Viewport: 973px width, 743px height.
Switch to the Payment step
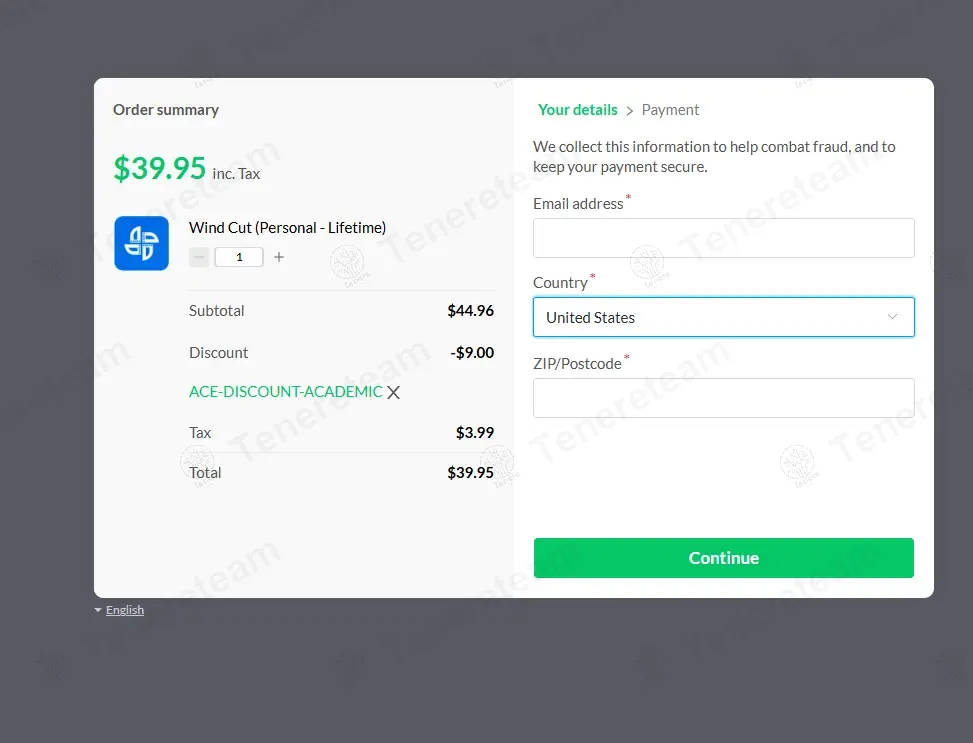tap(670, 110)
